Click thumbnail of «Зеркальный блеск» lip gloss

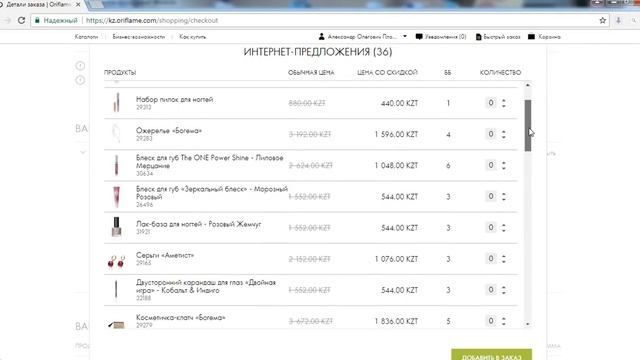point(116,196)
